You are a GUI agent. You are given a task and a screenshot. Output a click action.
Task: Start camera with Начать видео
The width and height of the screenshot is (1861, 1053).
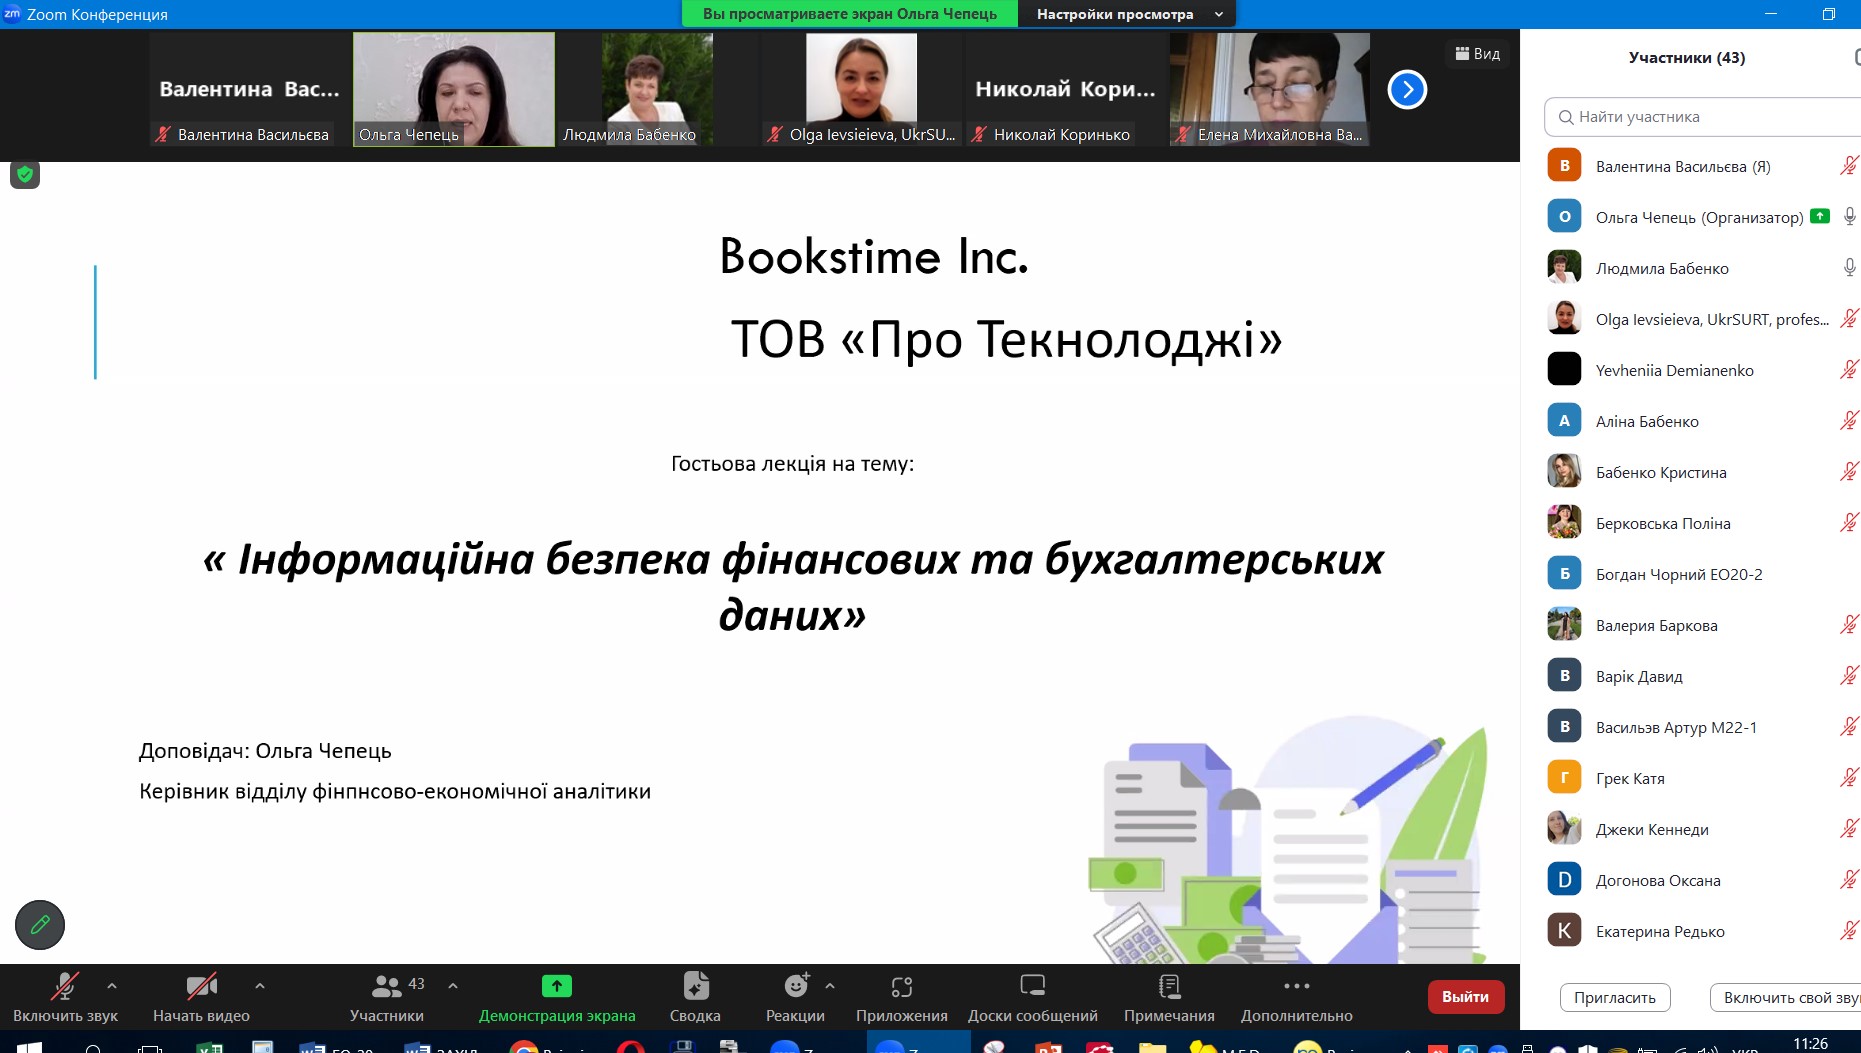click(201, 997)
